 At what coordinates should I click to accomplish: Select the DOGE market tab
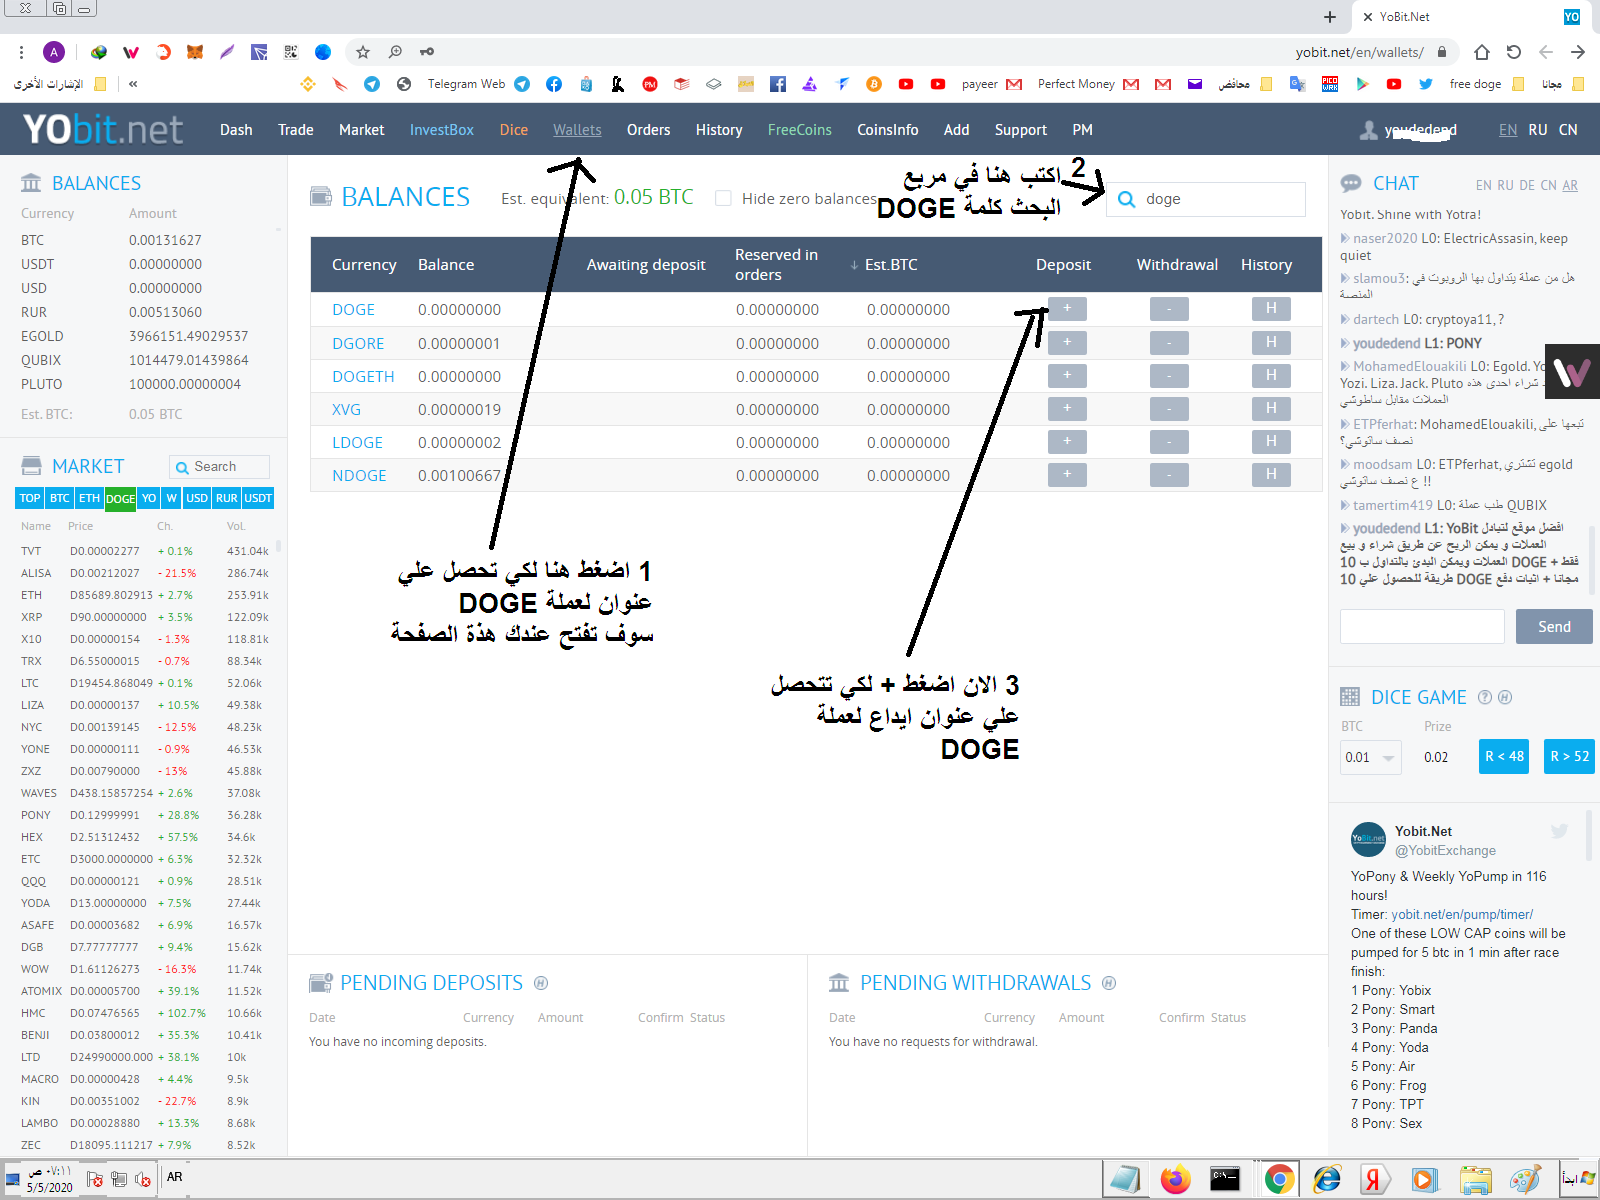pos(120,498)
